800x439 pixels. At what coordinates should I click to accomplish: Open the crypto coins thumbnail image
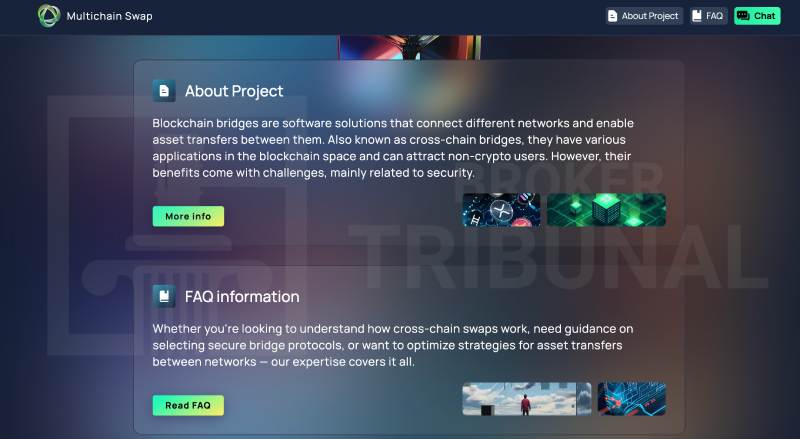501,210
